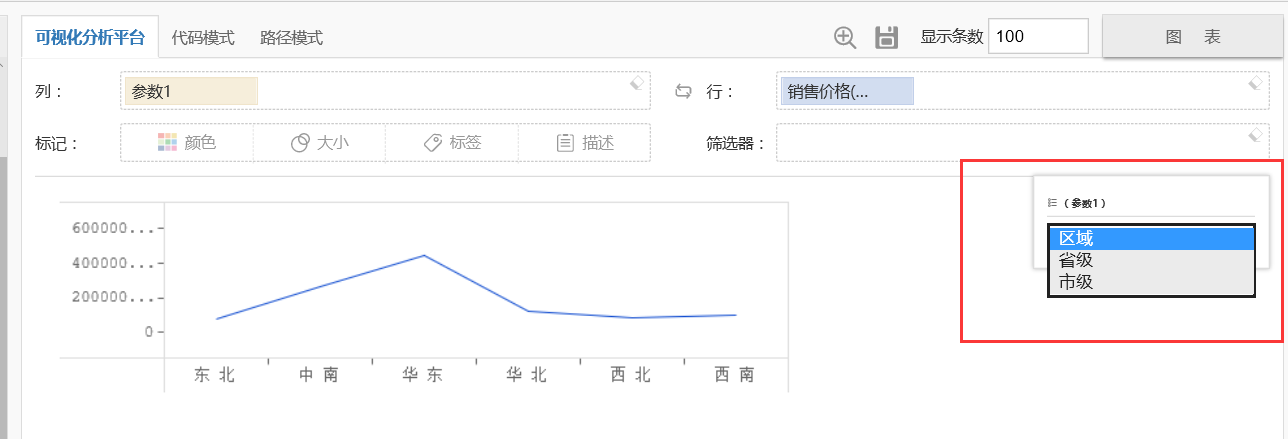Image resolution: width=1288 pixels, height=439 pixels.
Task: Click the 标签 label mark icon
Action: 432,142
